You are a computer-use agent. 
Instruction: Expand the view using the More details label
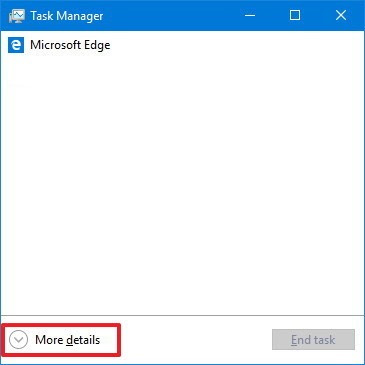pos(67,340)
